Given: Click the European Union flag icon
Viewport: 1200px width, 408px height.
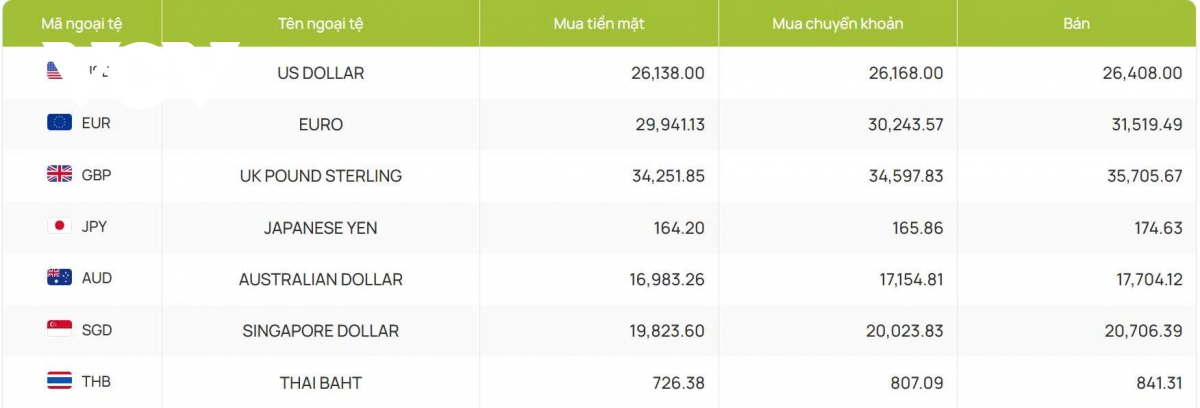Looking at the screenshot, I should click(x=59, y=123).
